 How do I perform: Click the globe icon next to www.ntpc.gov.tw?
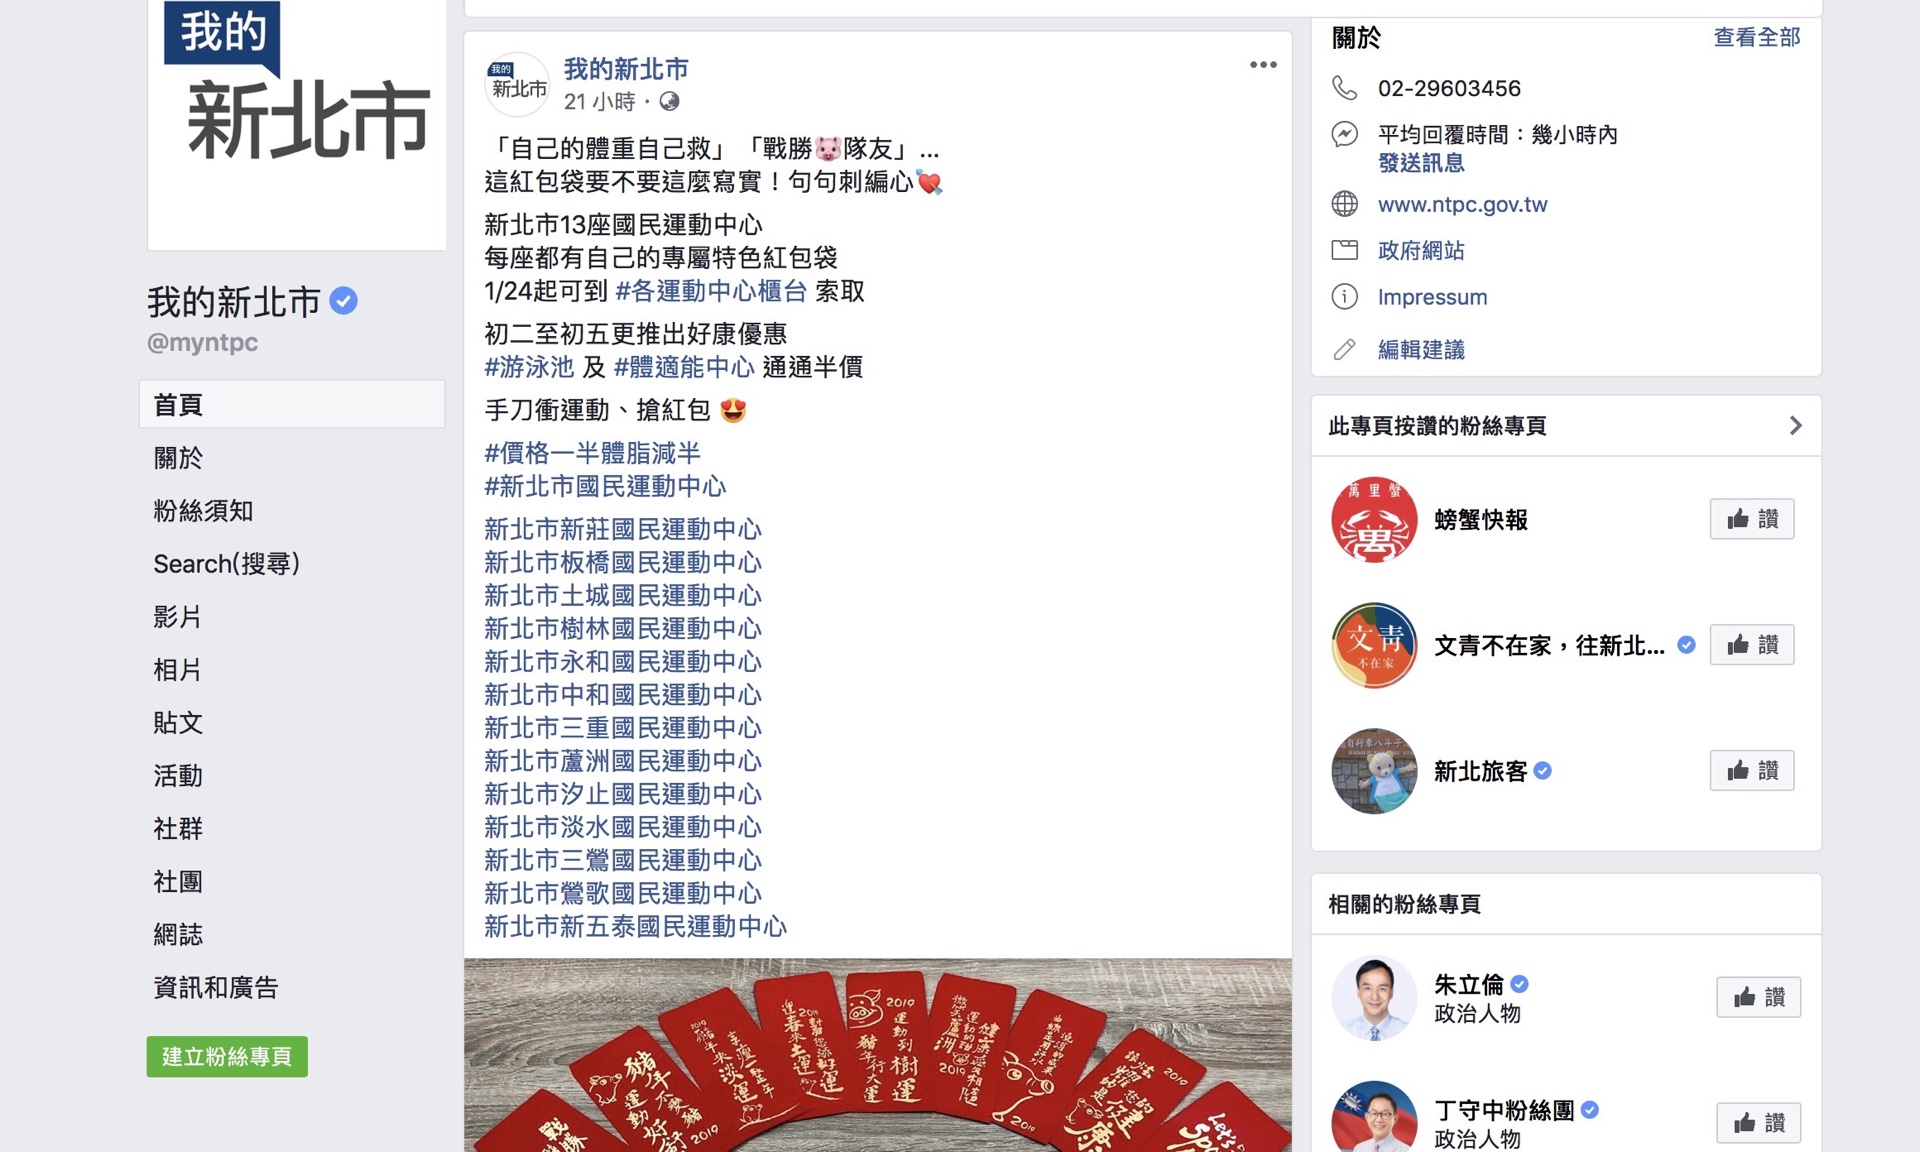1345,204
